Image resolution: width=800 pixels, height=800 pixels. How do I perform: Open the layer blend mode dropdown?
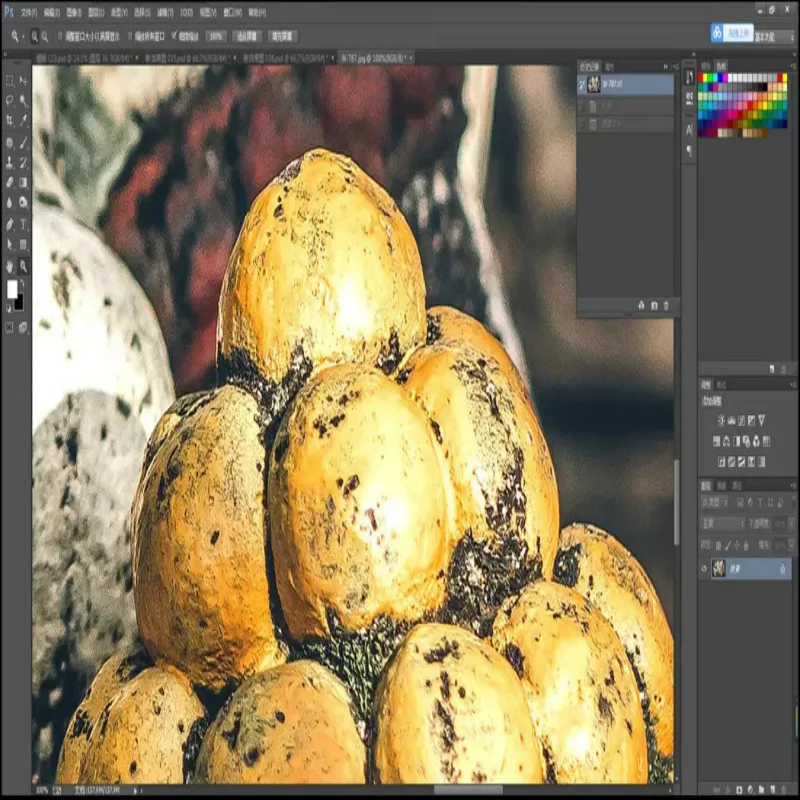[723, 523]
